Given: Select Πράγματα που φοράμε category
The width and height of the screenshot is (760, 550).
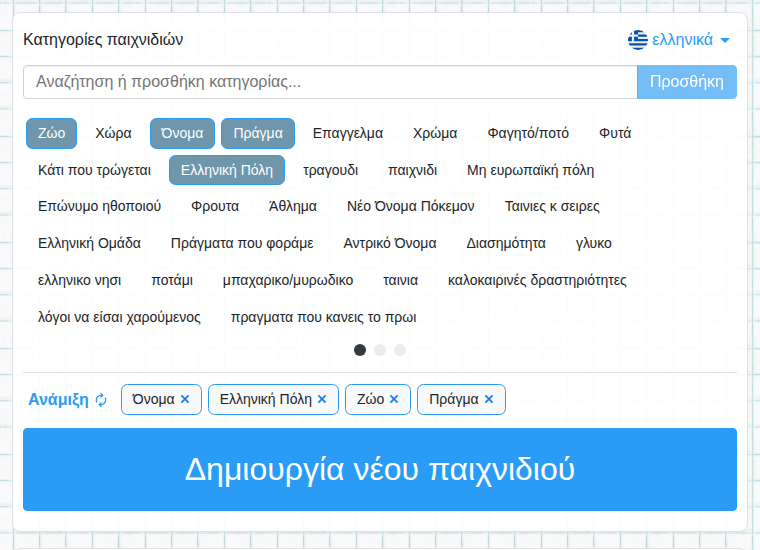Looking at the screenshot, I should (x=242, y=243).
